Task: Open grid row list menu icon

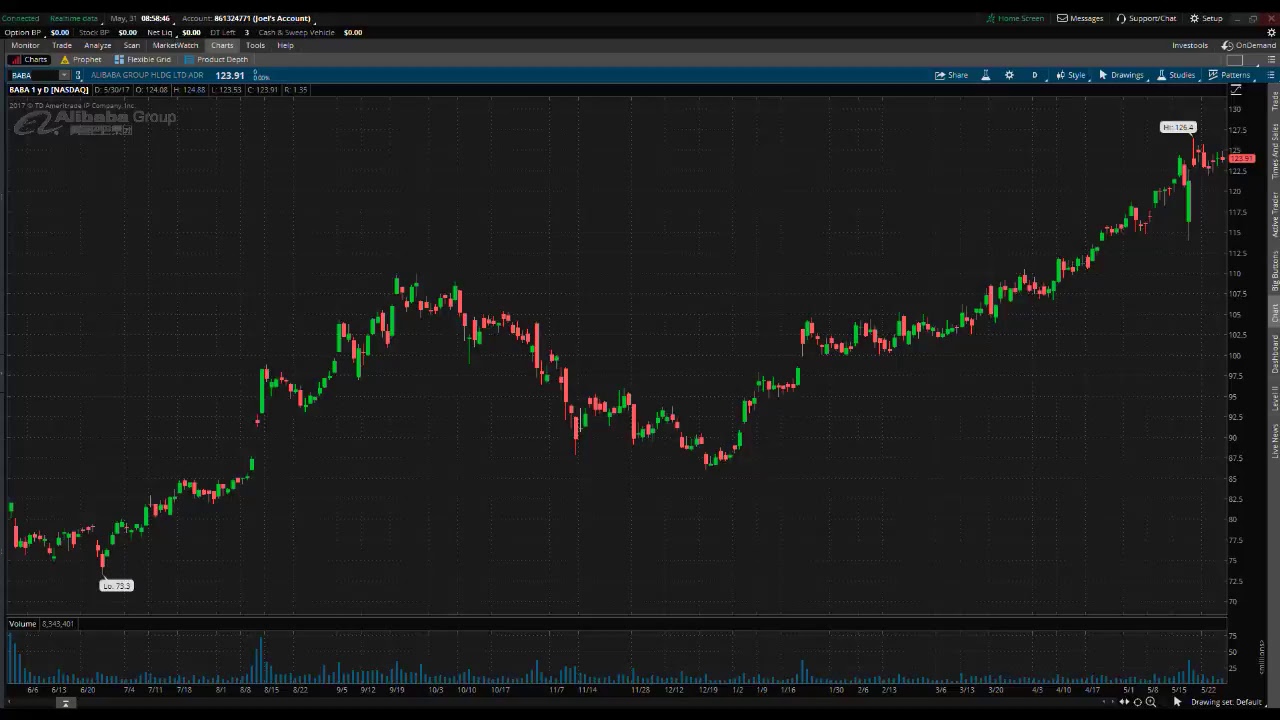Action: [x=1272, y=59]
